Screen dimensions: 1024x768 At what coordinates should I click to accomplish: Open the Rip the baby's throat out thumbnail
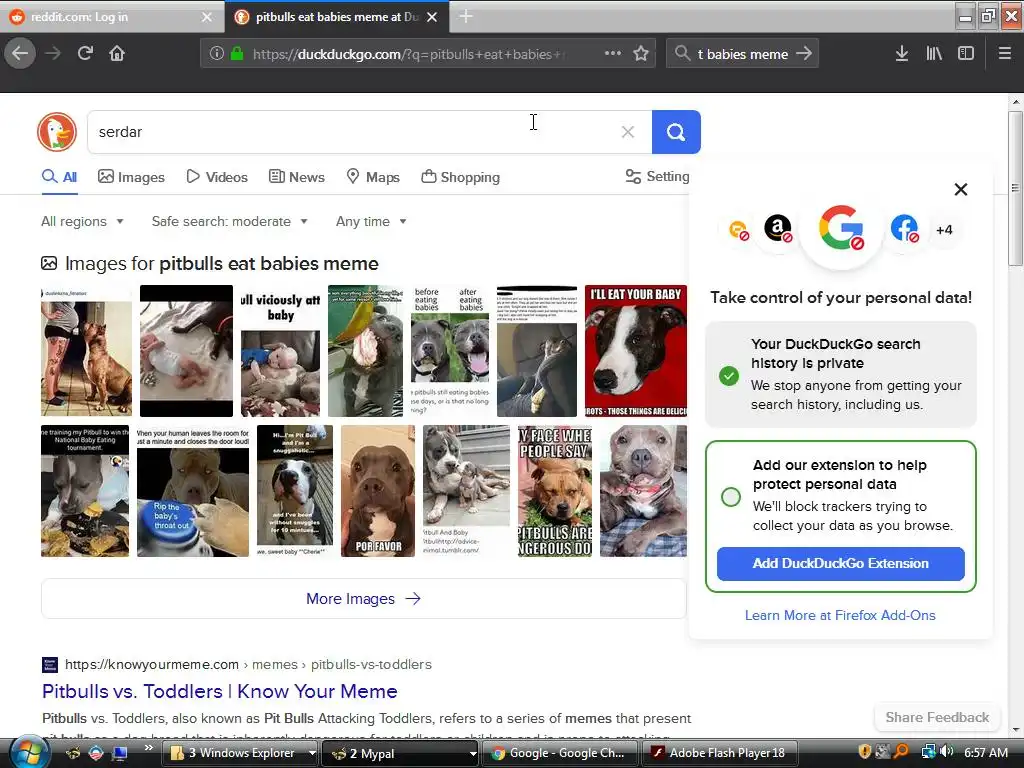[x=193, y=491]
